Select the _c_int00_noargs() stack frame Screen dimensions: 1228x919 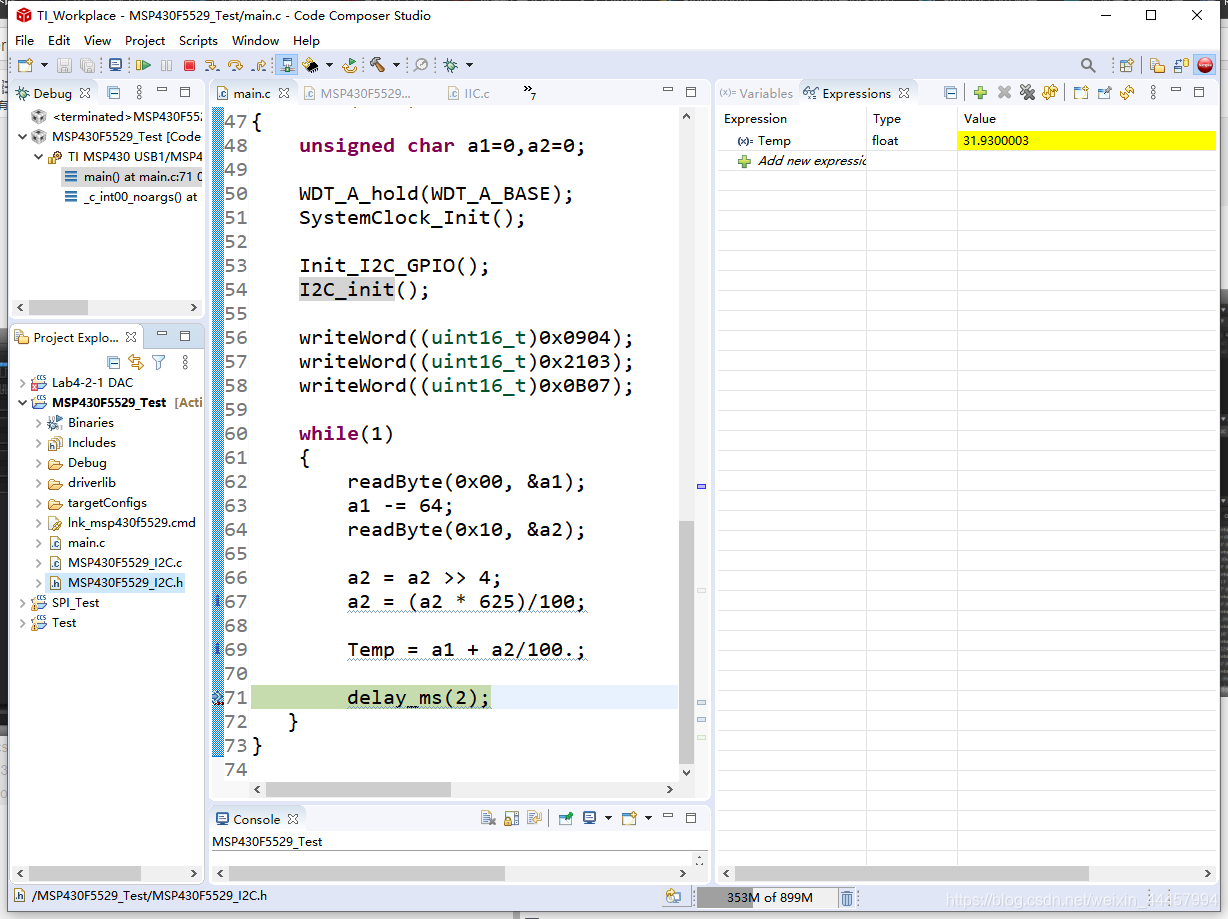click(x=132, y=197)
